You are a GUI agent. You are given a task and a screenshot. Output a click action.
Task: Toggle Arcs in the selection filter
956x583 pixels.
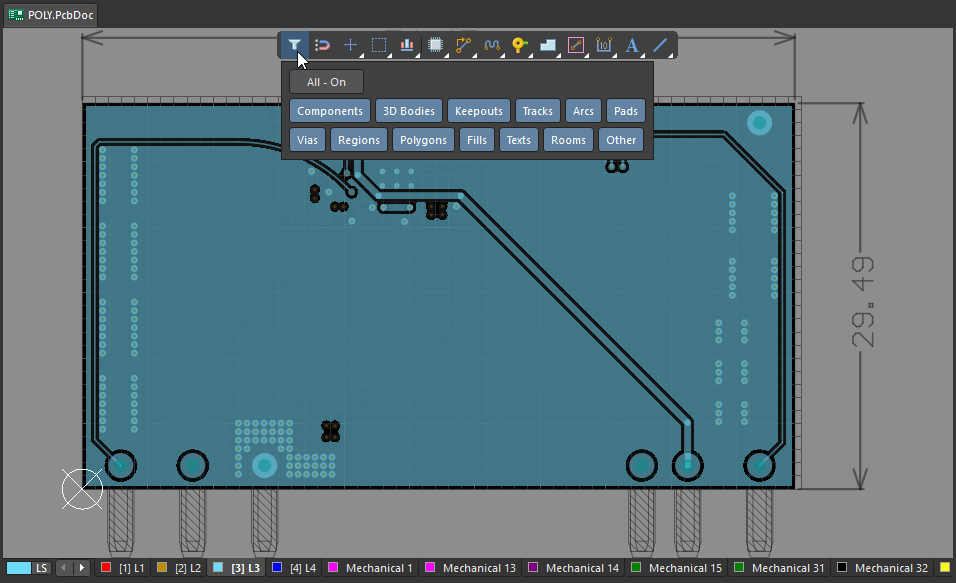coord(583,111)
